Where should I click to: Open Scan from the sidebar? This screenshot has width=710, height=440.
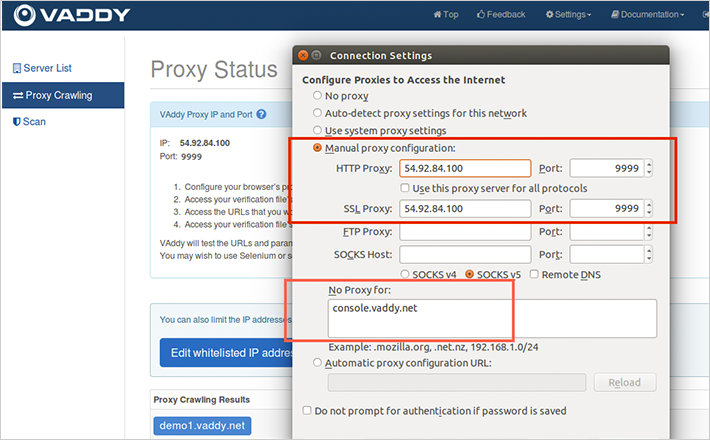point(29,122)
